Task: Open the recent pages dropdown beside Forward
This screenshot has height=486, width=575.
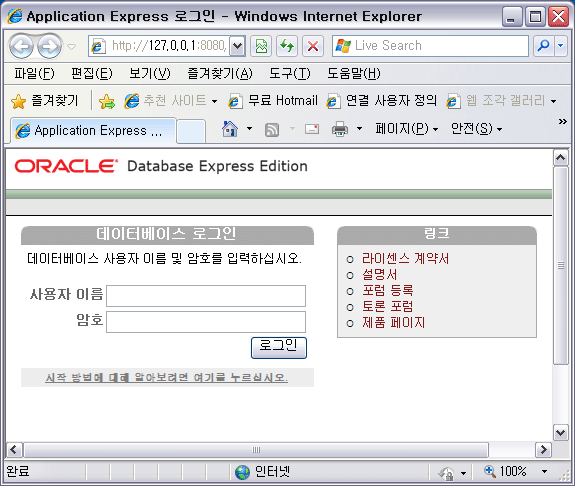Action: pos(72,47)
